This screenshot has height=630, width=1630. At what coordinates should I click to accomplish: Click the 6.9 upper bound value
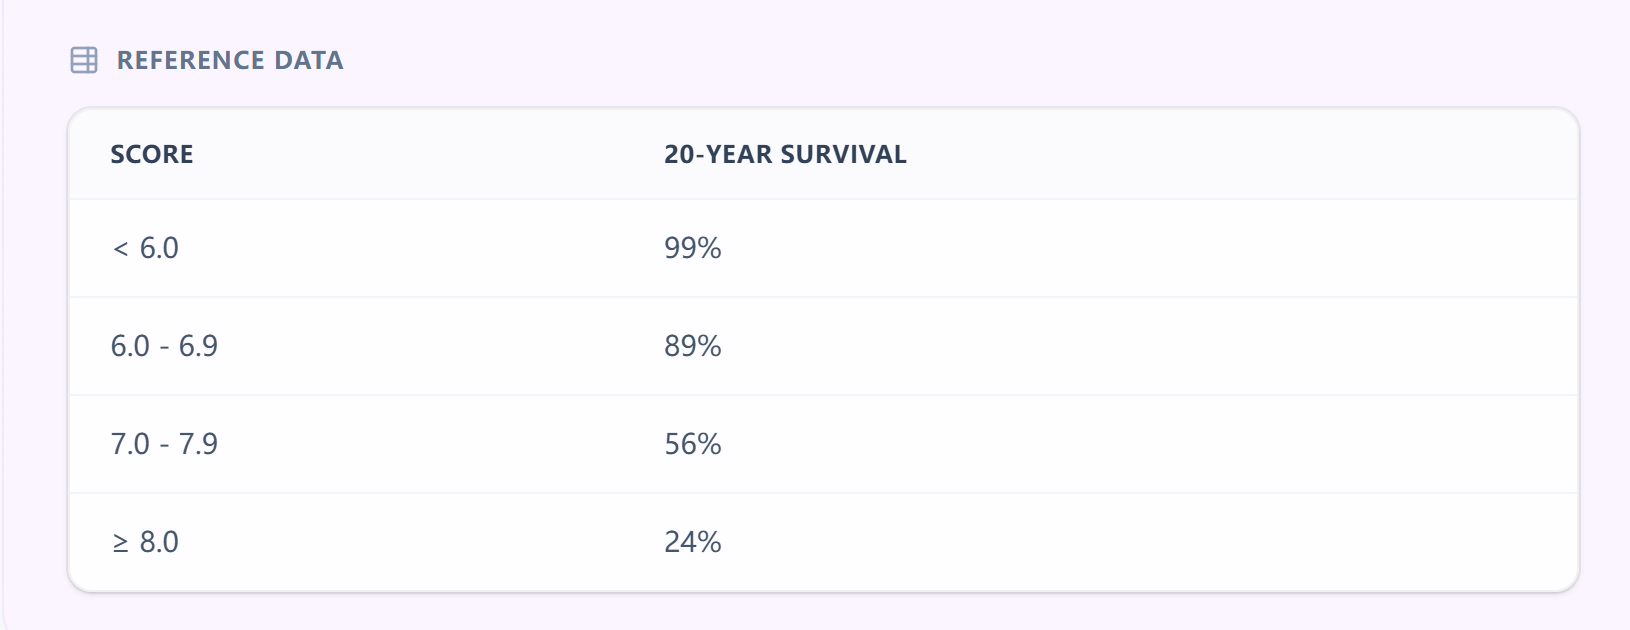pyautogui.click(x=198, y=346)
